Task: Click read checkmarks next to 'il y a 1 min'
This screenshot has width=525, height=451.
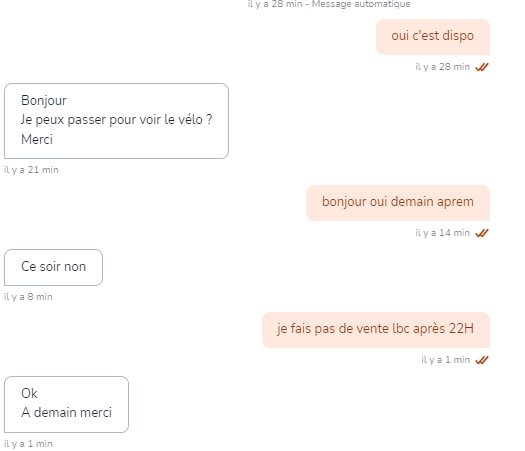Action: click(482, 360)
